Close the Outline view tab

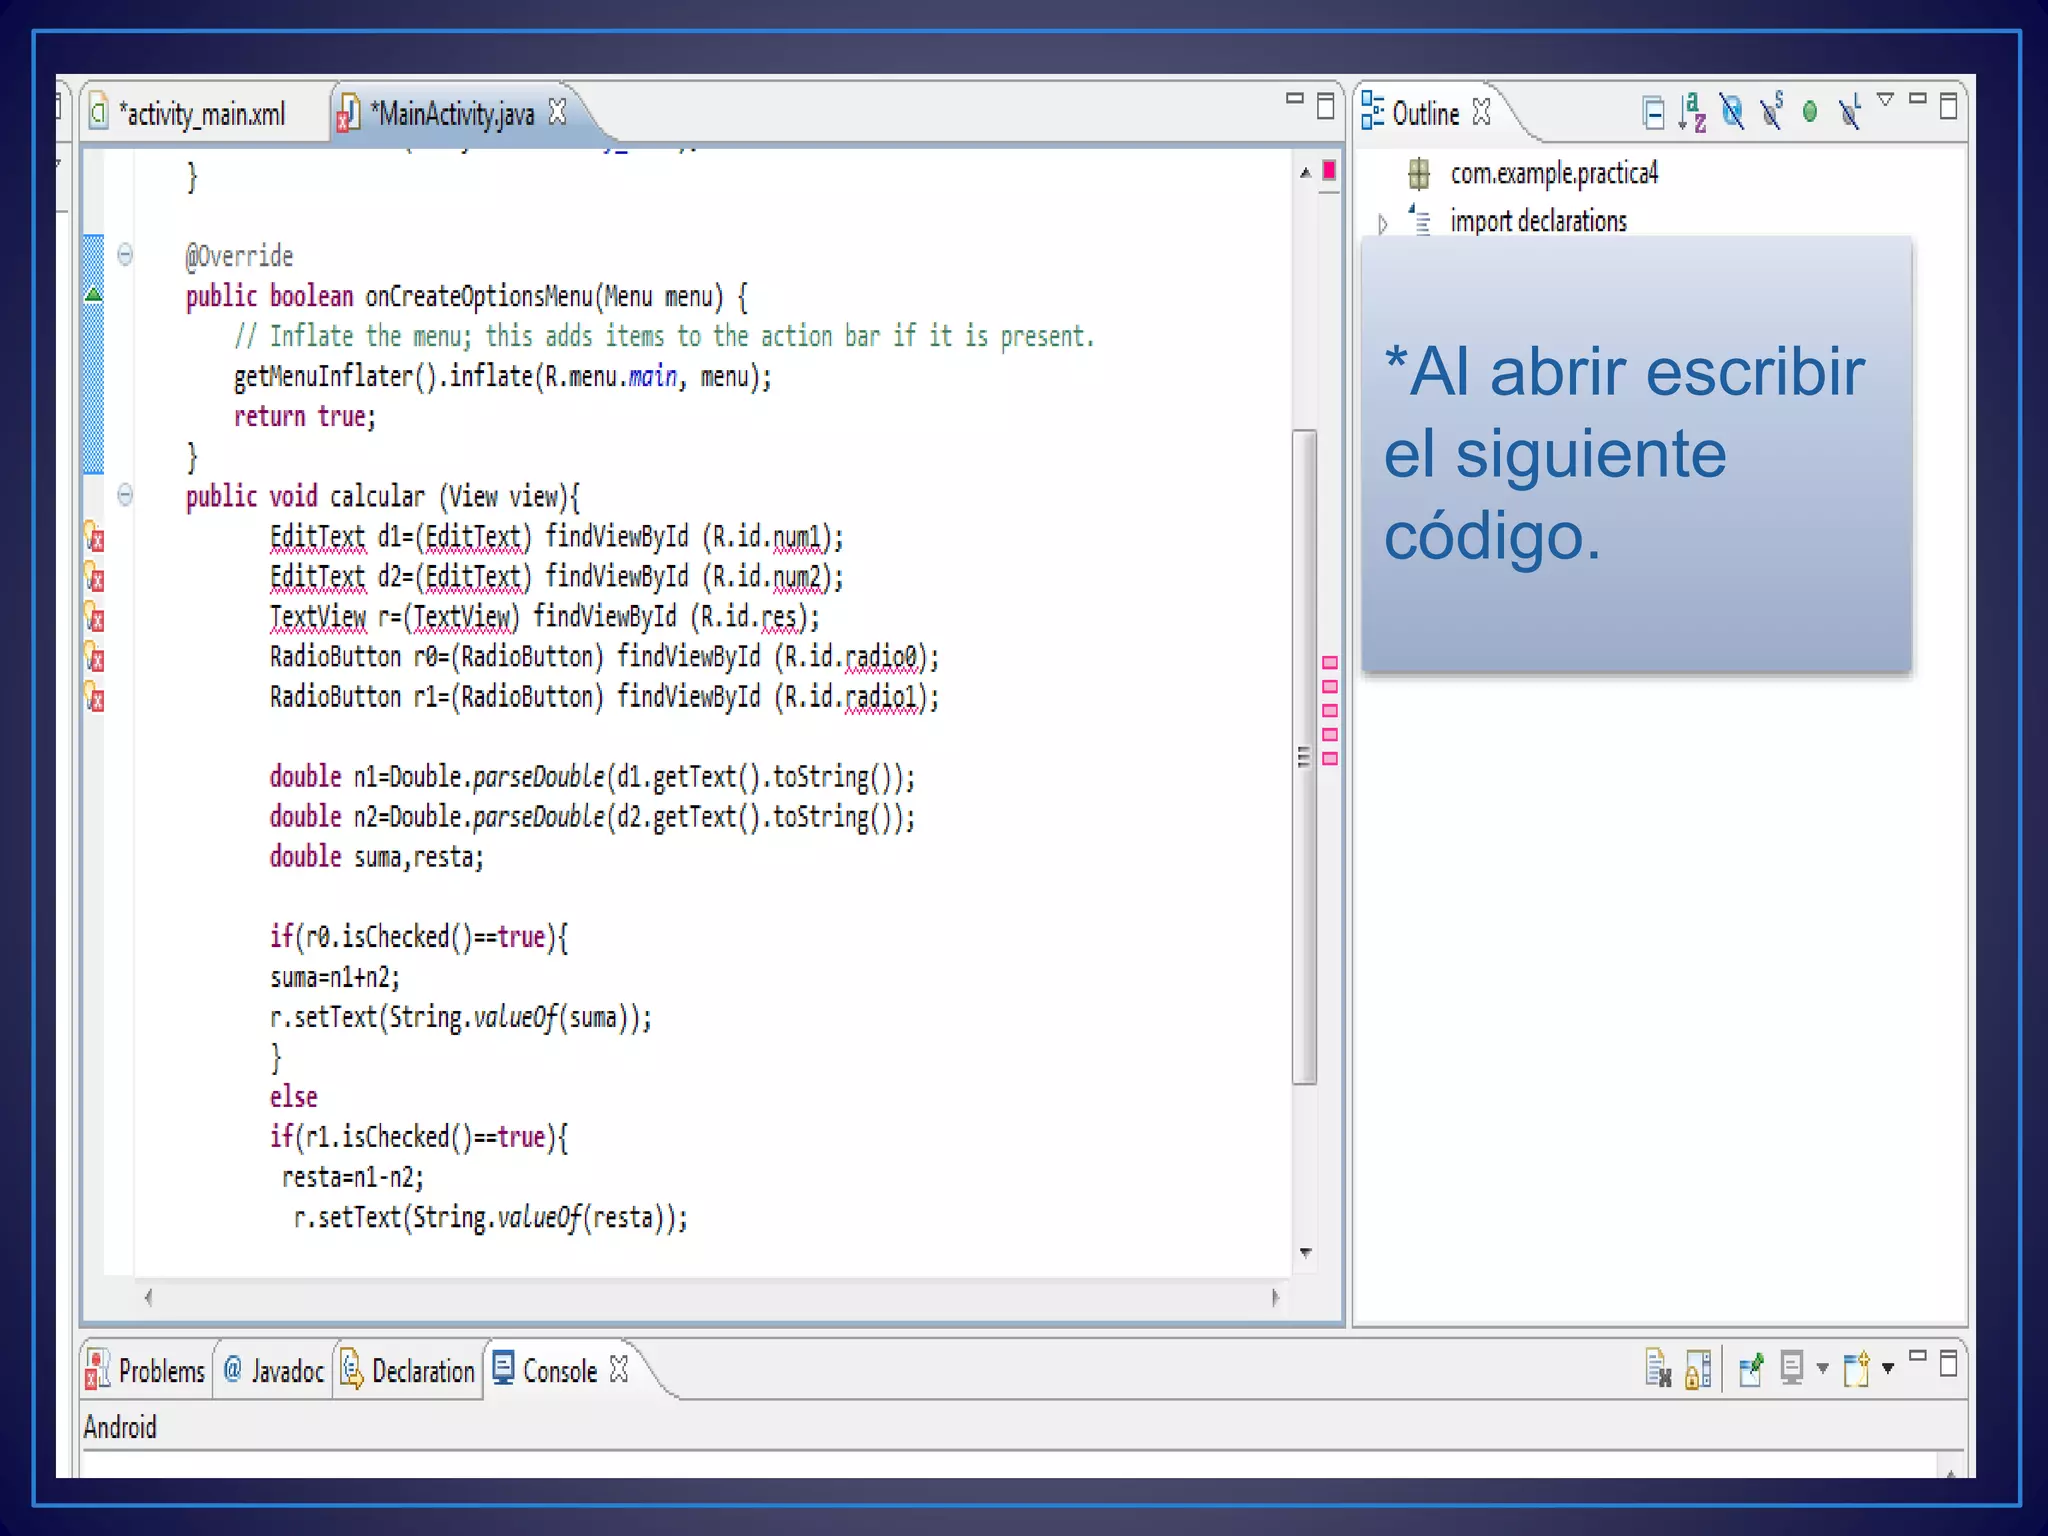(1482, 112)
